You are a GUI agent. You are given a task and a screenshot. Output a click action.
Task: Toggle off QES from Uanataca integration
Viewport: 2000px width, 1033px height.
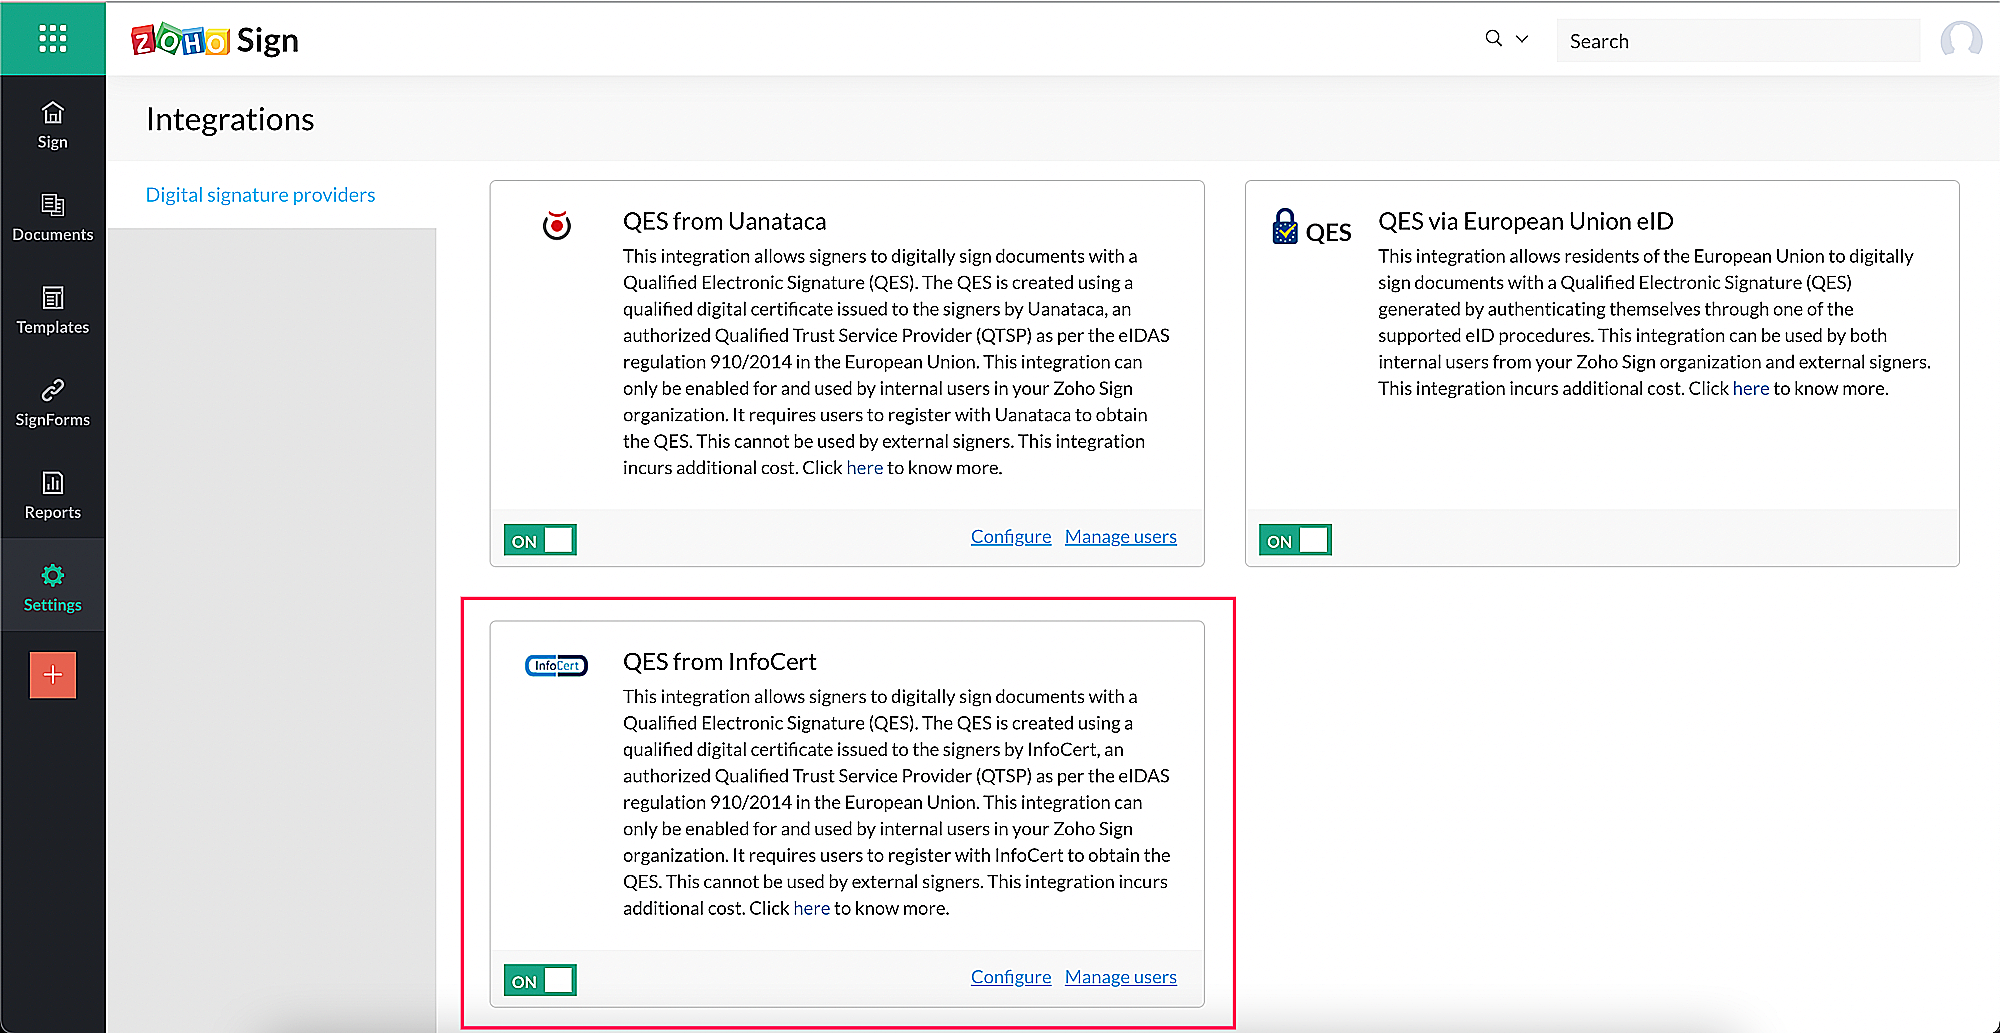[540, 540]
